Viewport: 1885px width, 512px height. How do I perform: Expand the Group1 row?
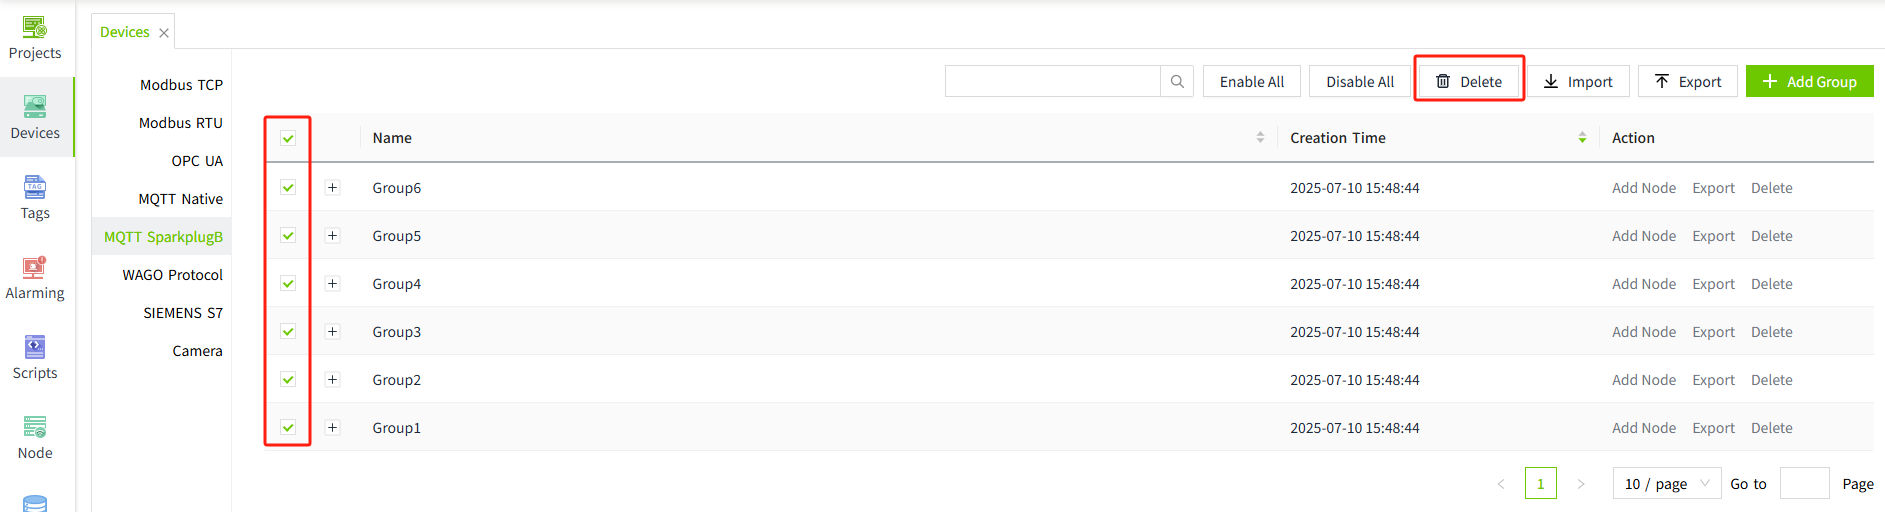(333, 428)
